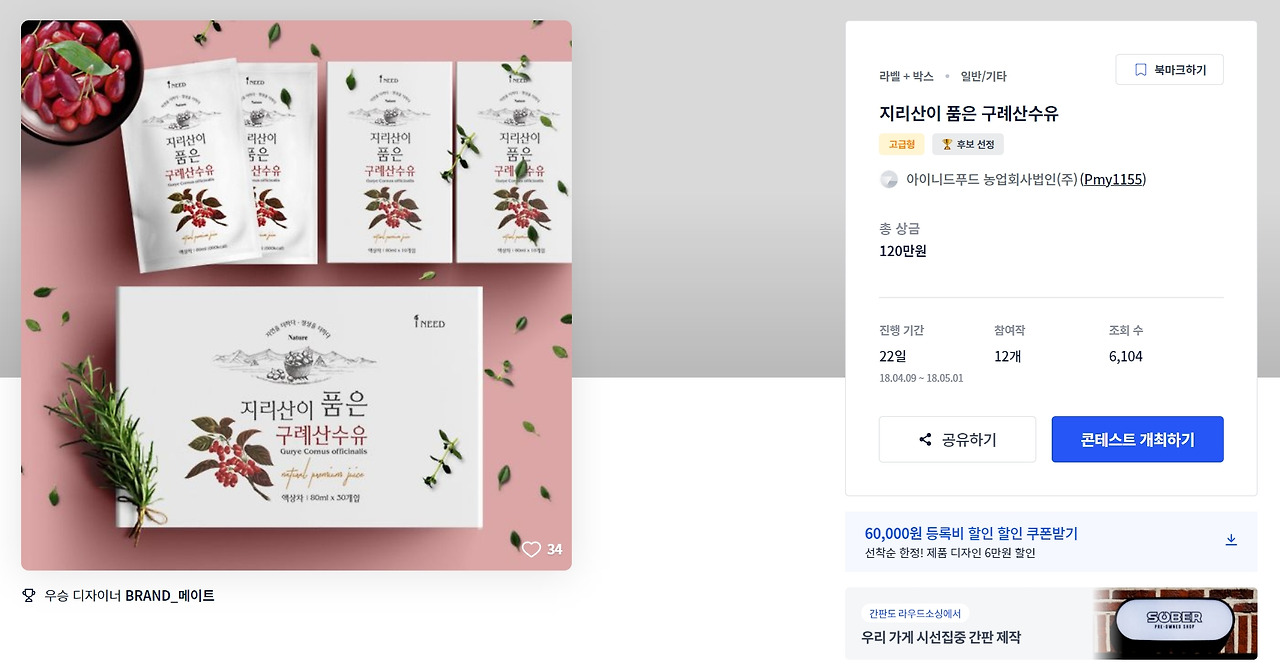Select the 공유하기 share button
The image size is (1280, 666).
[957, 440]
